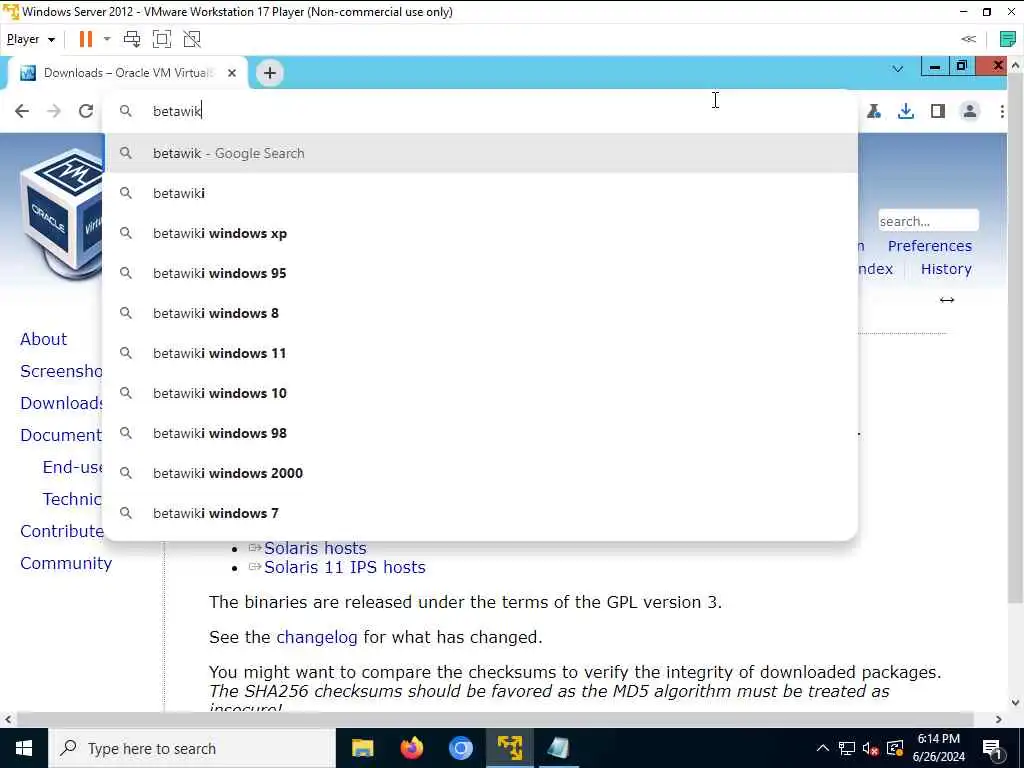Select the 'betawik - Google Search' suggestion
1024x768 pixels.
480,153
